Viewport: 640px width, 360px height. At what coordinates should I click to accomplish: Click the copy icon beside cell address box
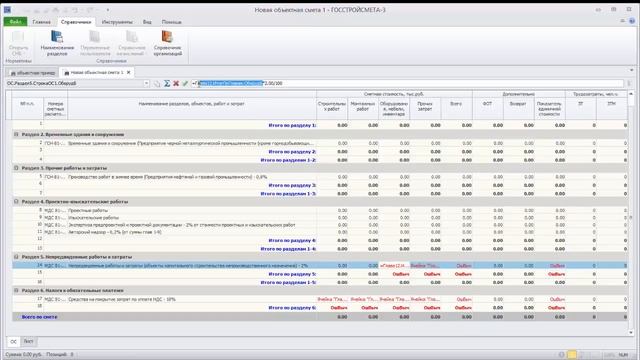point(157,83)
